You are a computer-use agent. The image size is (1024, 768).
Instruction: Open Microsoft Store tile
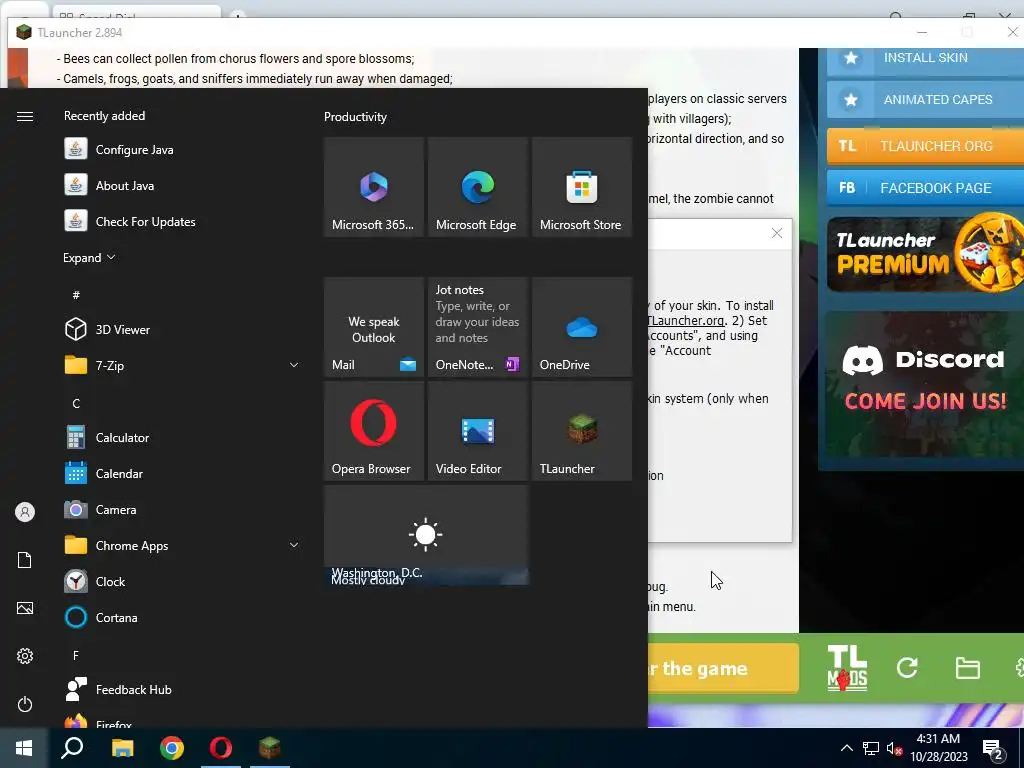(582, 187)
